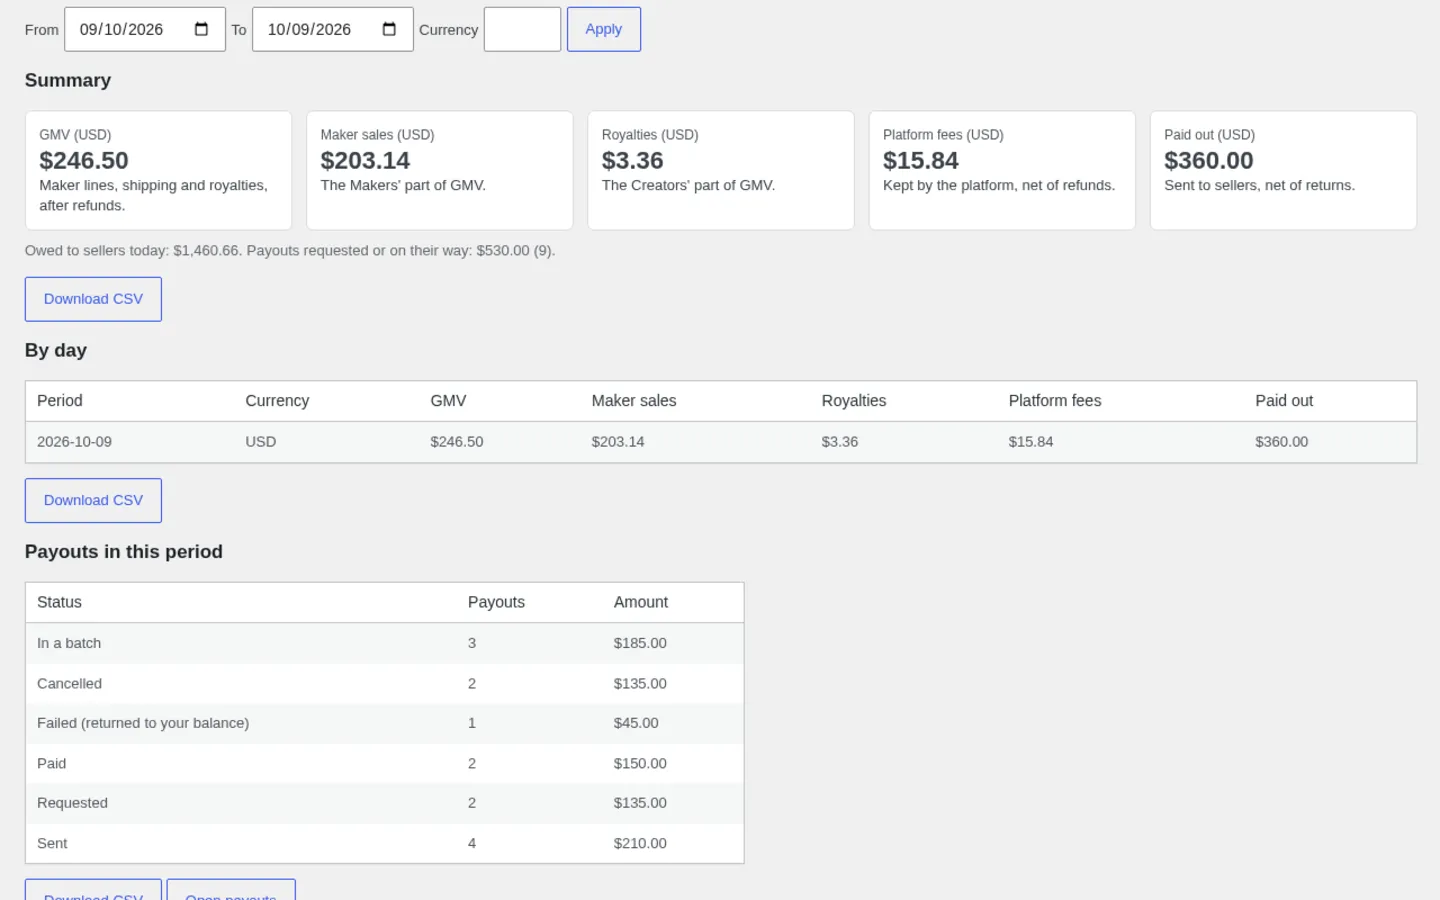This screenshot has height=900, width=1440.
Task: Focus the From date field 09/10/2026
Action: (145, 29)
